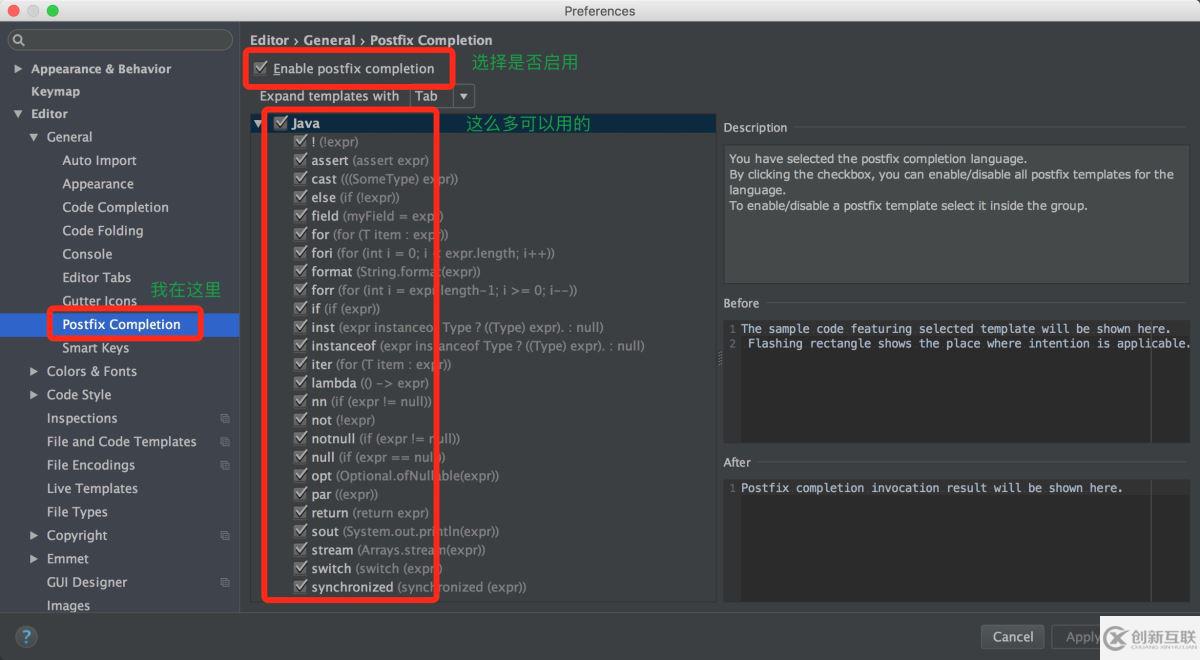Click the project-level icon beside File Encodings
Screen dimensions: 1200x660
[x=225, y=466]
